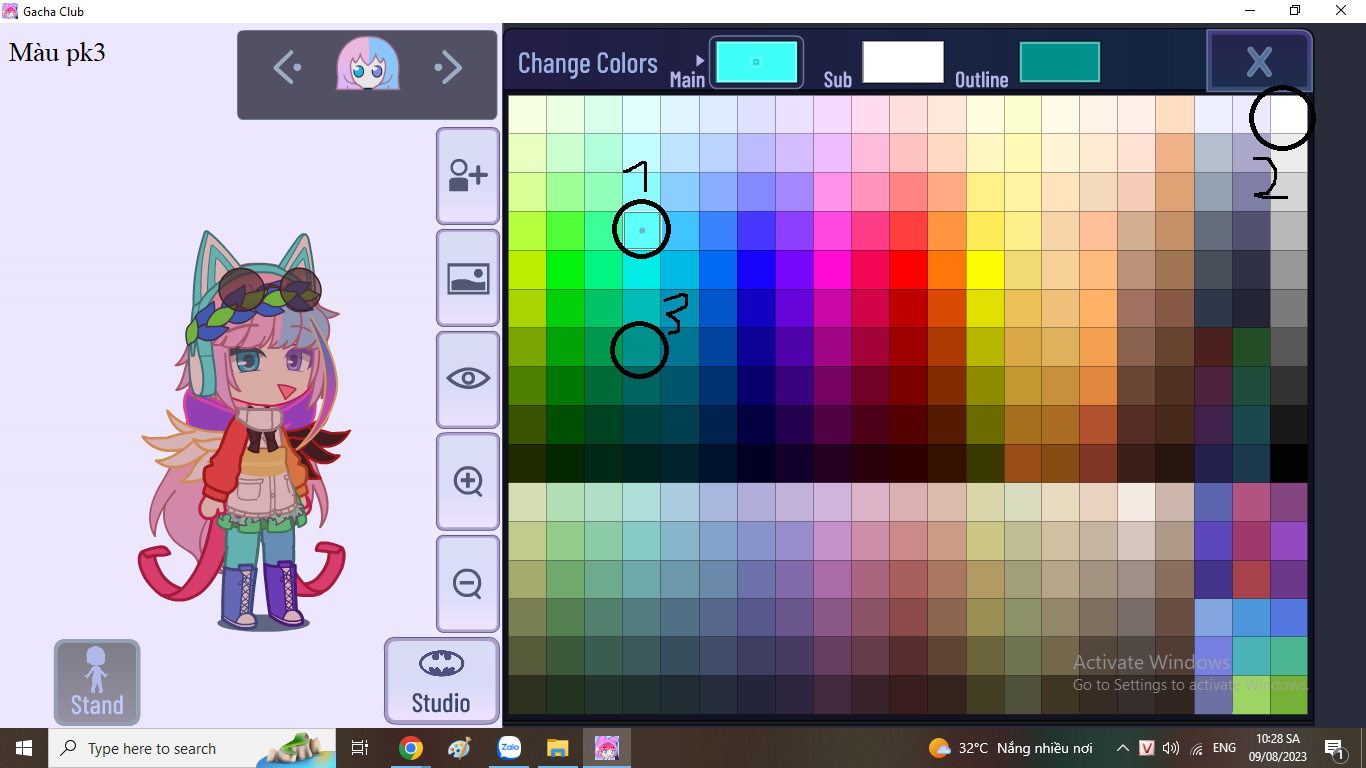The image size is (1366, 768).
Task: Toggle the eye visibility button
Action: tap(467, 379)
